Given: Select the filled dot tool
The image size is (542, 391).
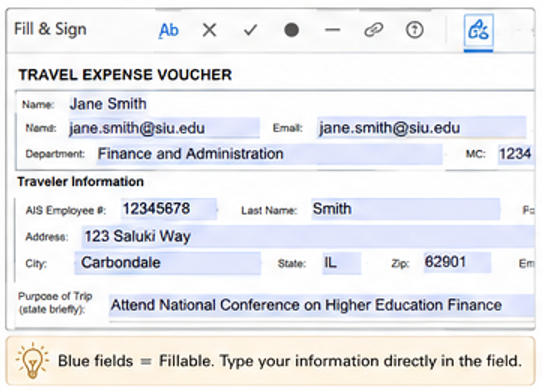Looking at the screenshot, I should click(x=291, y=30).
